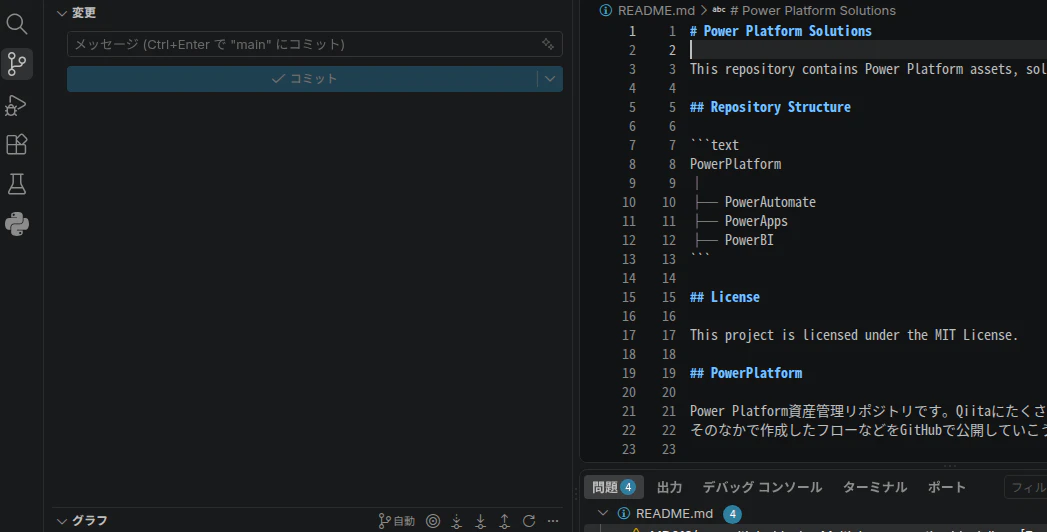Click the problems filter input field

coord(1026,487)
